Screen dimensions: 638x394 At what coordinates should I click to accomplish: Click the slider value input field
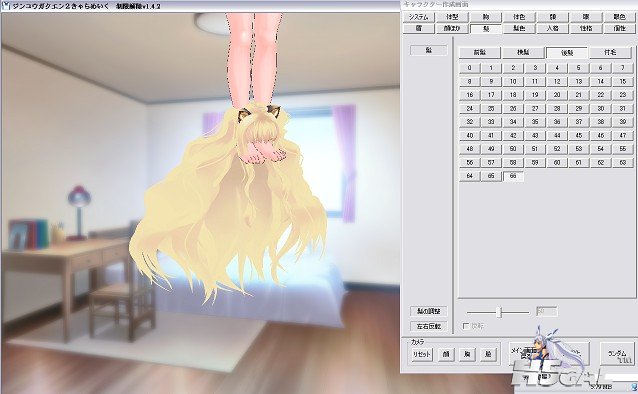tap(546, 312)
